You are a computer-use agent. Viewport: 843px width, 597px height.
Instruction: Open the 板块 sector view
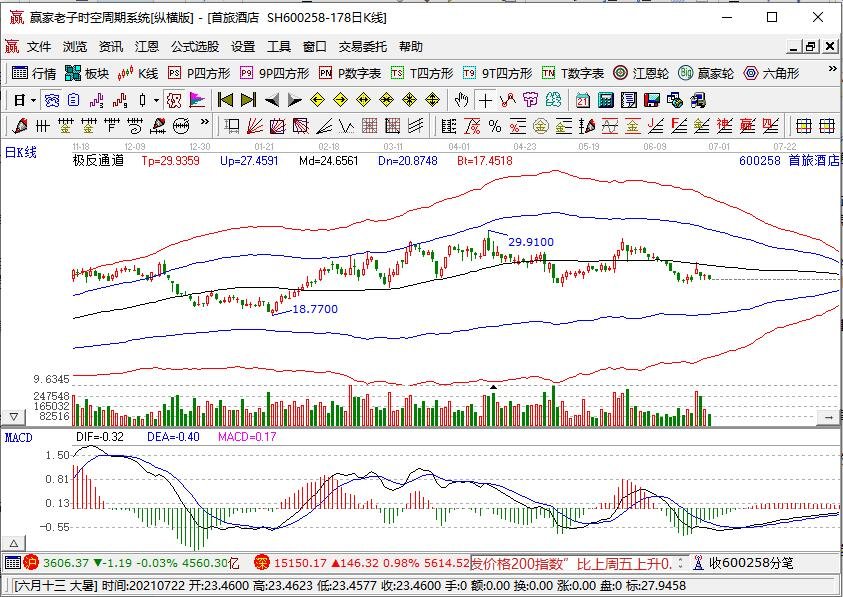(x=87, y=73)
